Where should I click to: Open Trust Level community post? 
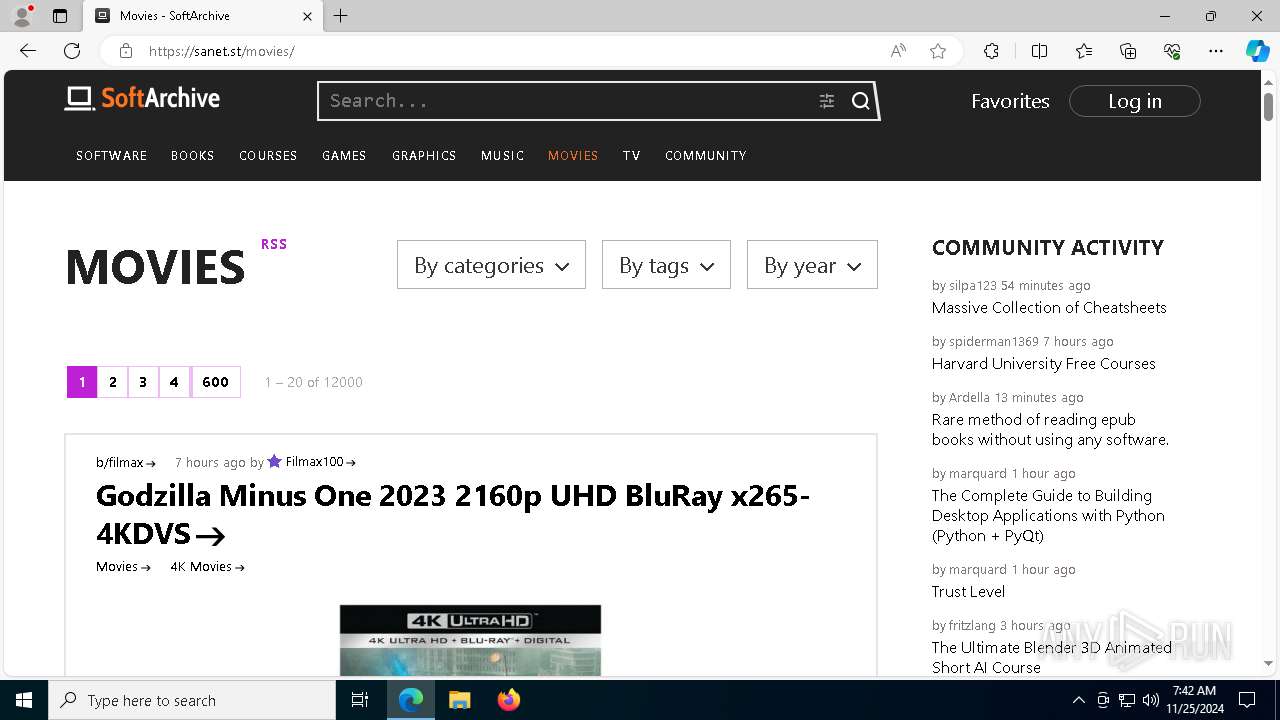pyautogui.click(x=968, y=592)
